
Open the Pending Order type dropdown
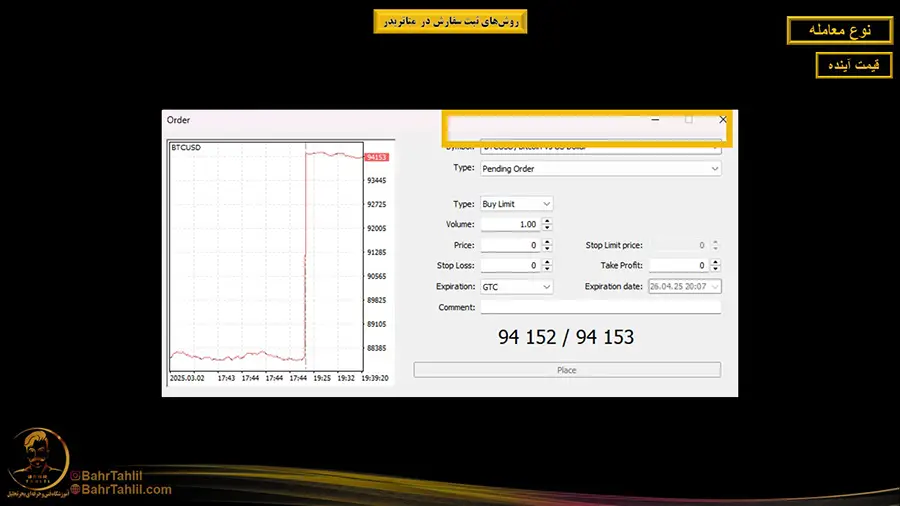pos(714,169)
